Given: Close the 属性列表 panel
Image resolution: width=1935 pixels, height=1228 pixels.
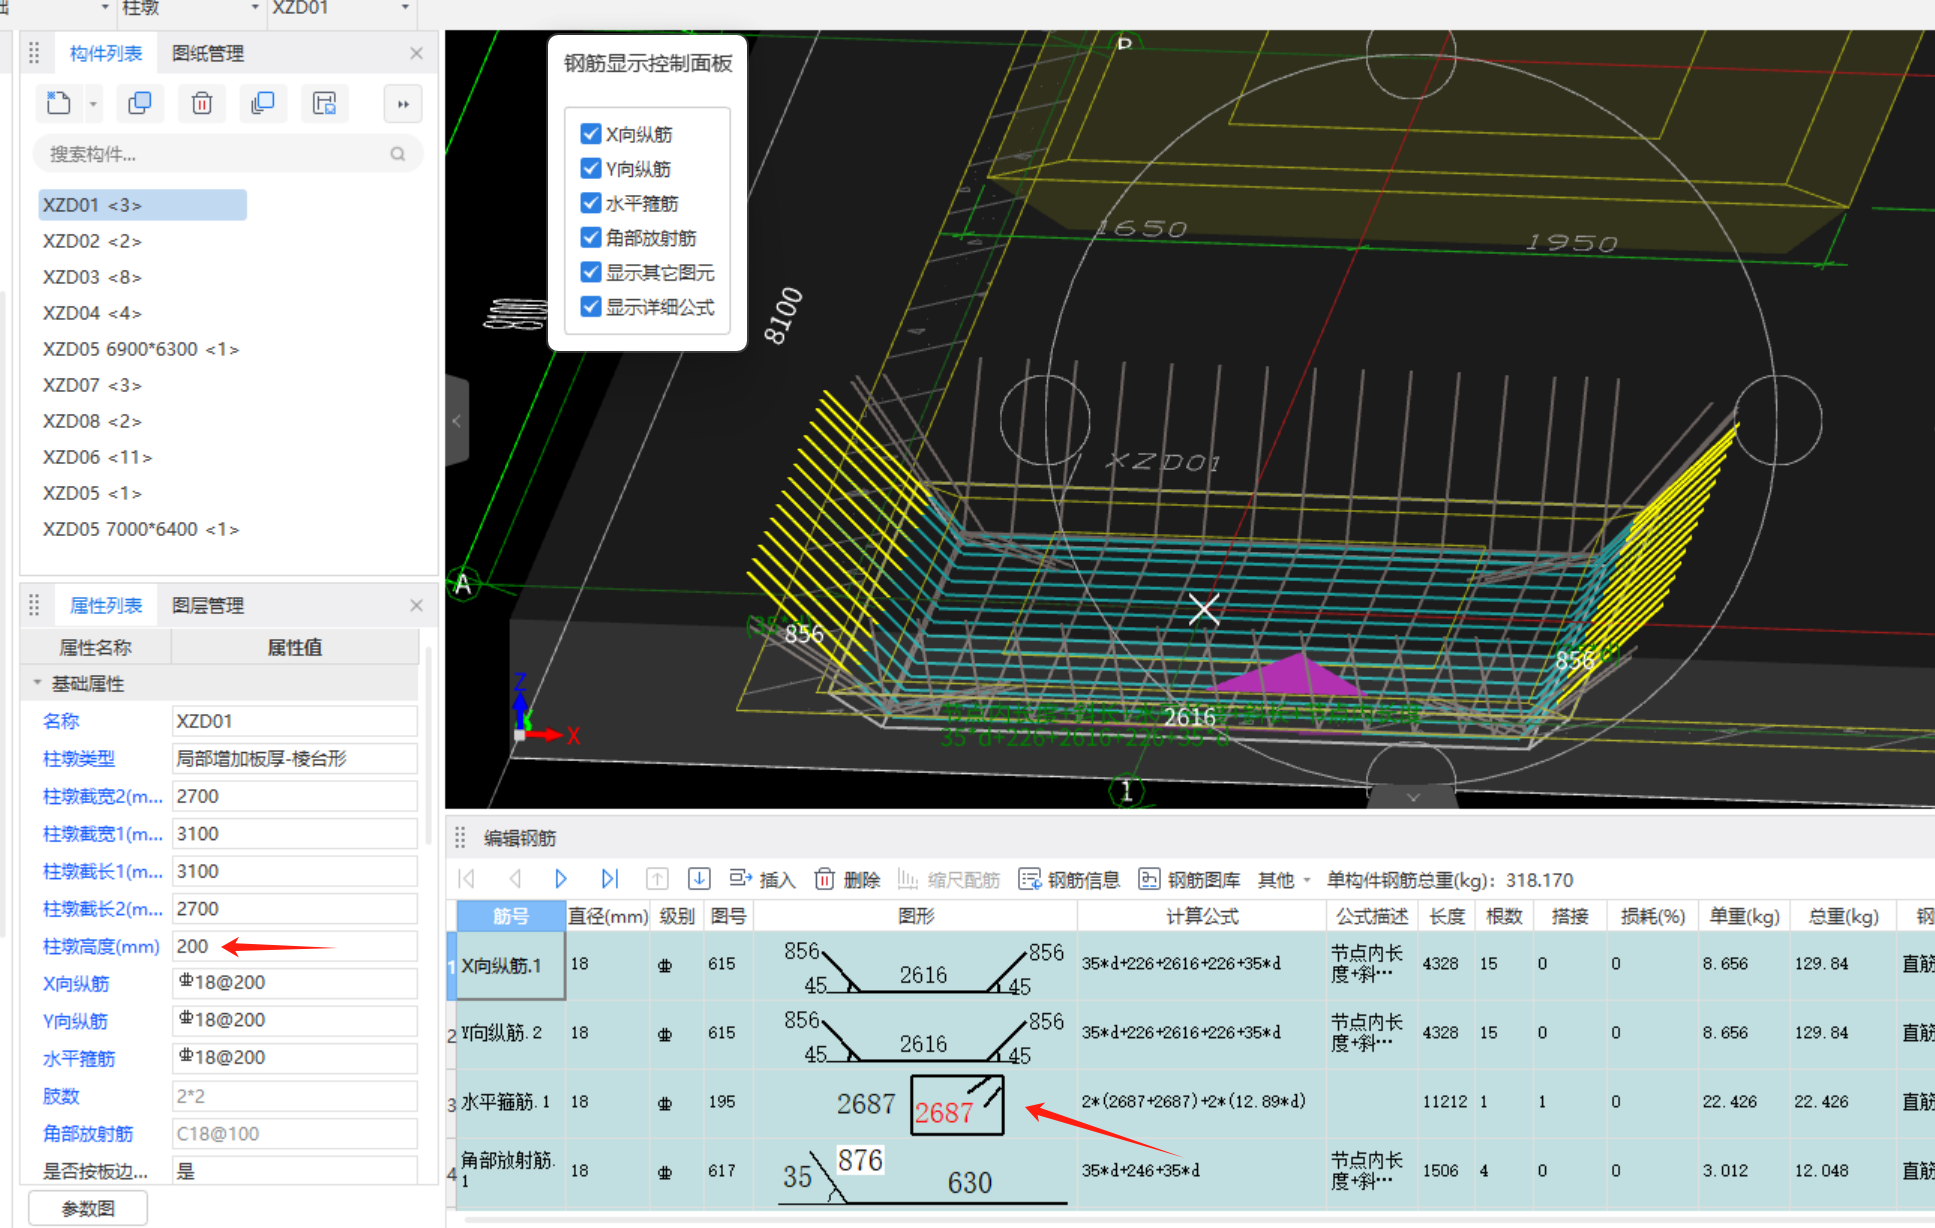Looking at the screenshot, I should pyautogui.click(x=417, y=605).
